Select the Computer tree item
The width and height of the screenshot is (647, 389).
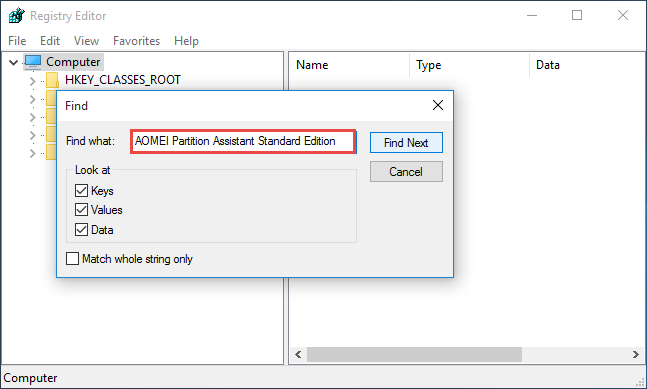coord(73,62)
